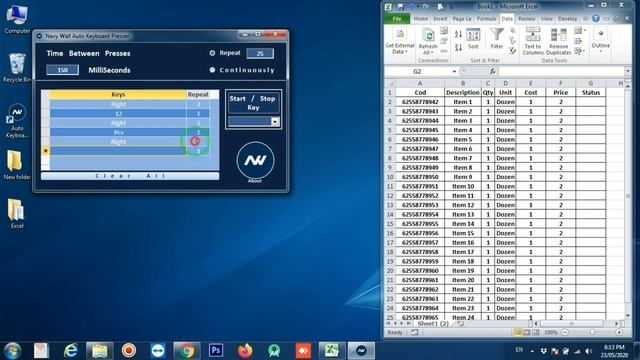The image size is (640, 360).
Task: Toggle the Filter funnel in Excel
Action: pos(497,39)
